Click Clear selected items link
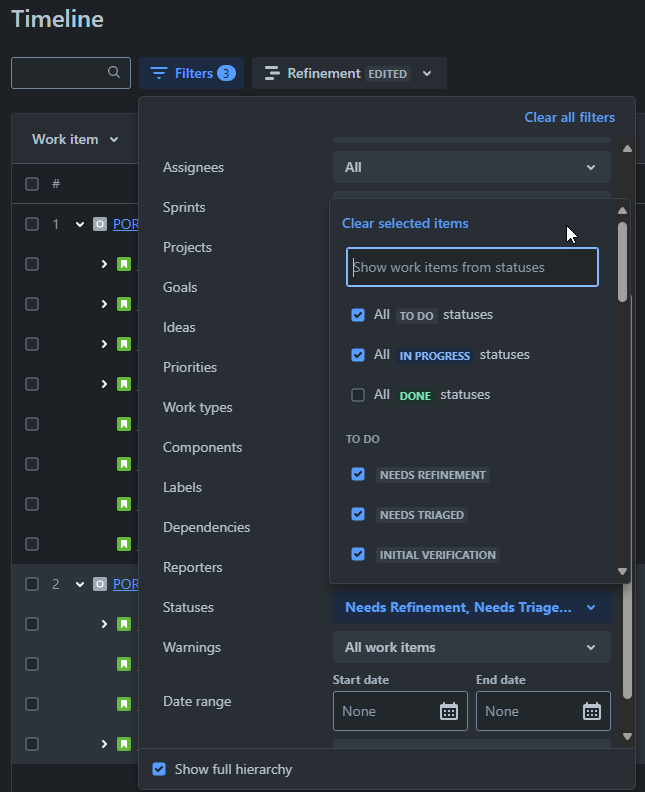Image resolution: width=645 pixels, height=792 pixels. (x=405, y=223)
